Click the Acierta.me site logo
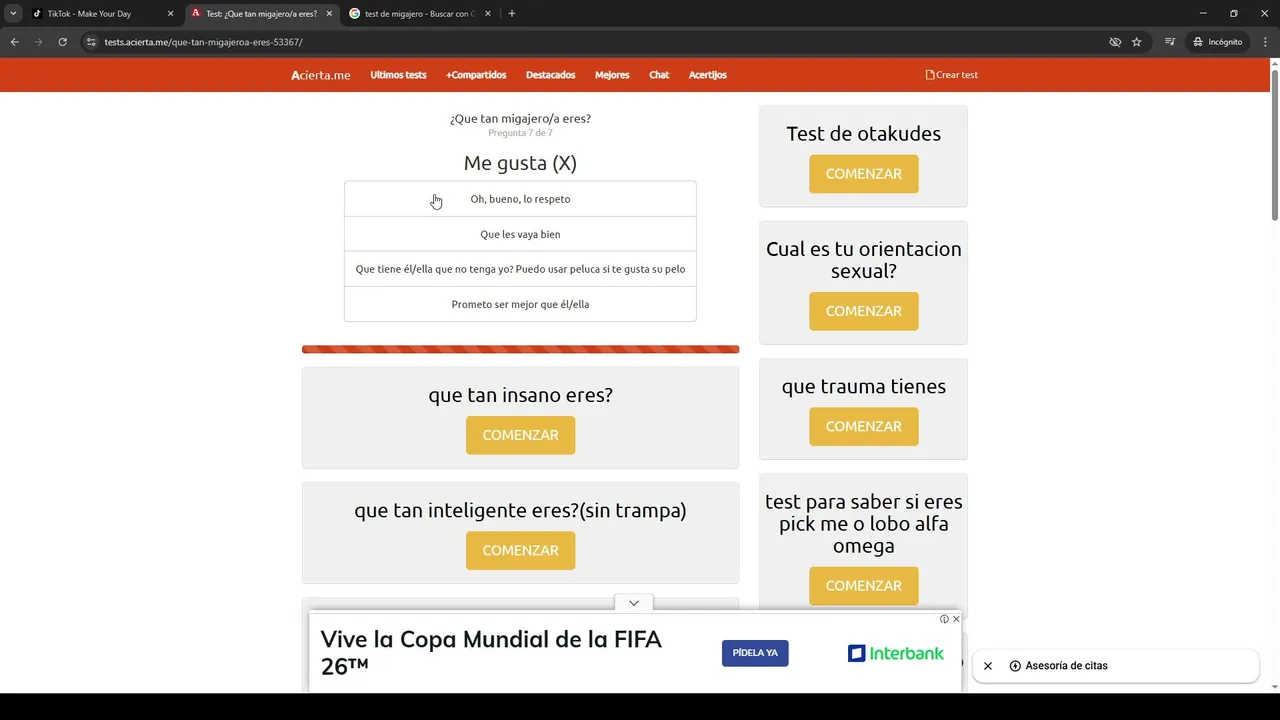The width and height of the screenshot is (1280, 720). 321,75
